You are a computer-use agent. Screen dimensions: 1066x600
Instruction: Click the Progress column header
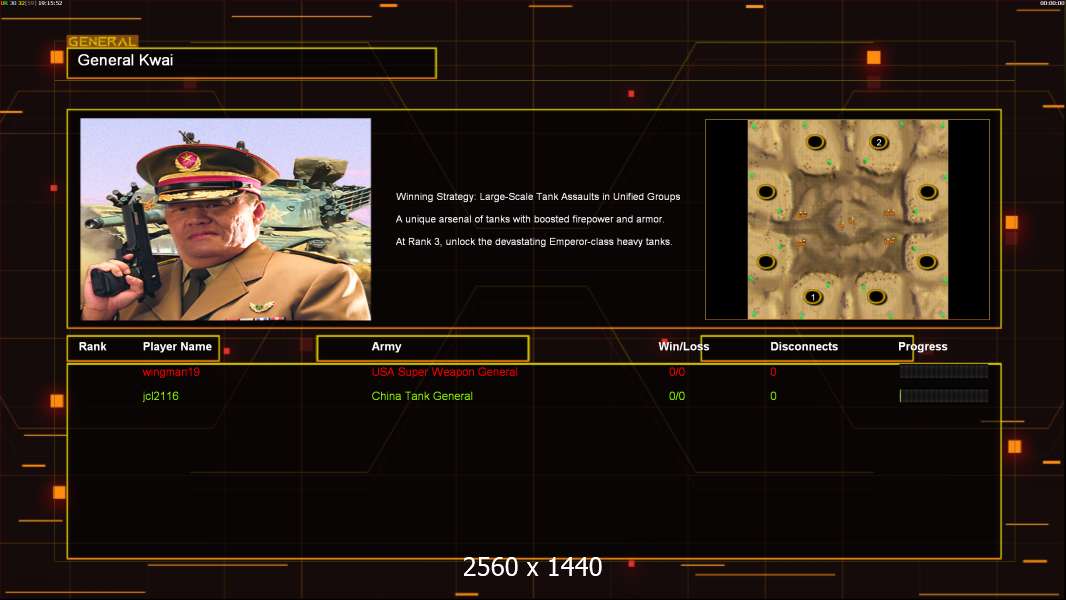tap(923, 347)
